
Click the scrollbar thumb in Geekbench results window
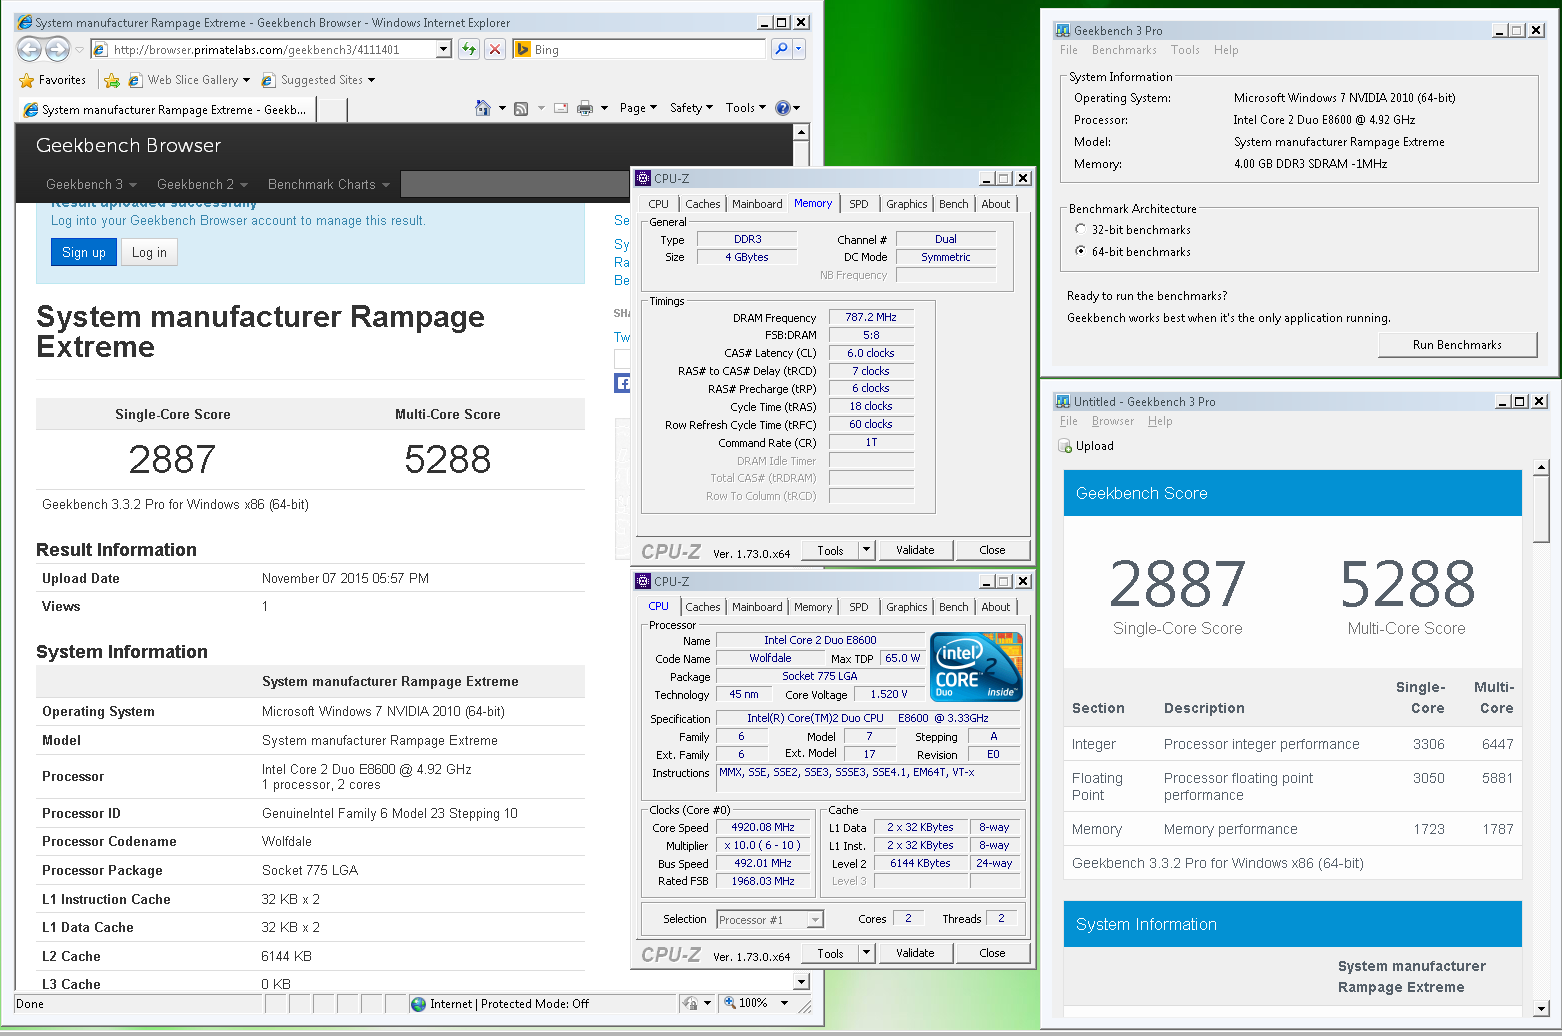(1541, 510)
